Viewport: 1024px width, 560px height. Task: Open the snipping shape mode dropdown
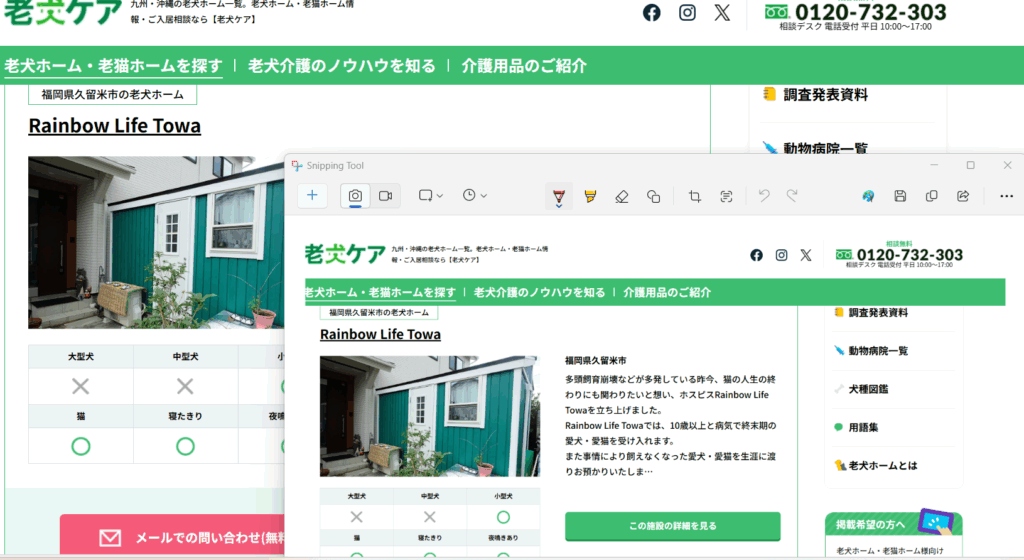(431, 196)
